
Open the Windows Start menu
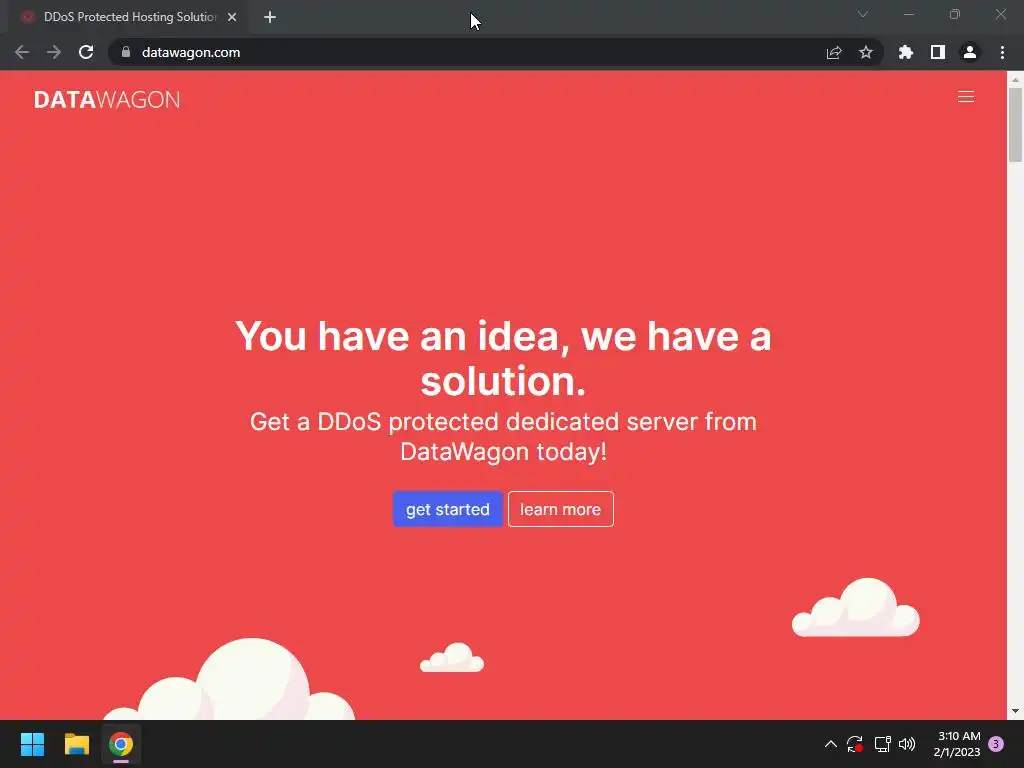[32, 744]
